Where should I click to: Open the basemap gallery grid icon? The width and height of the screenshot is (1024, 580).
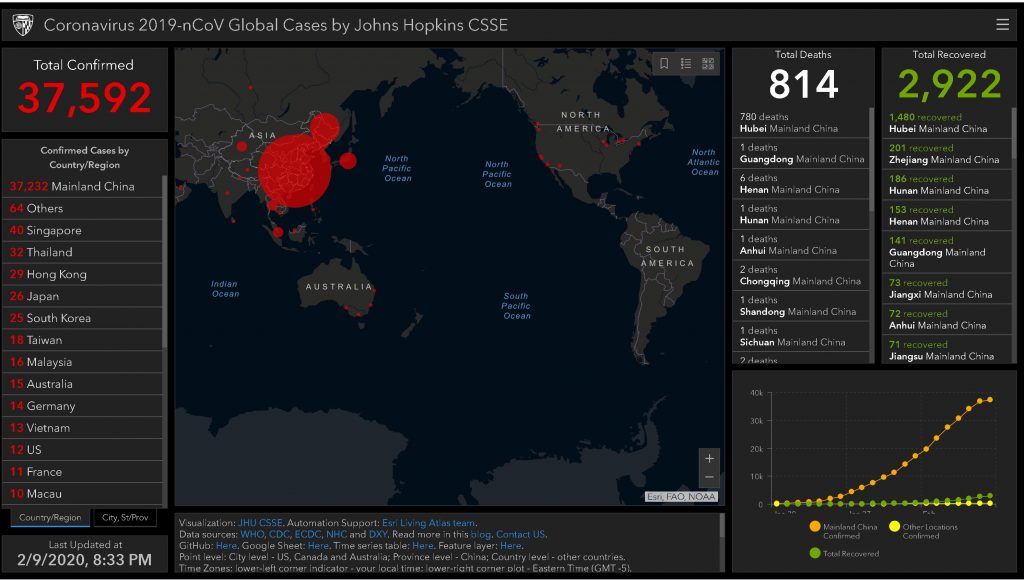[x=708, y=63]
